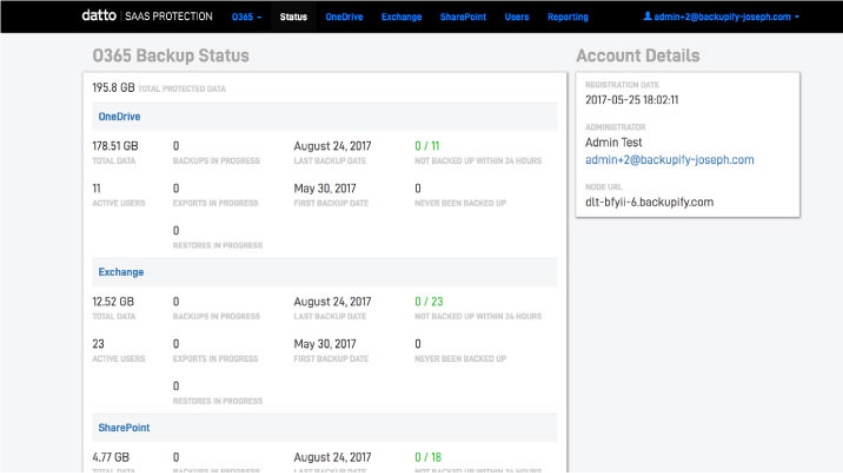Click the 0 / 23 Exchange not-backed-up count
843x473 pixels.
pyautogui.click(x=429, y=302)
